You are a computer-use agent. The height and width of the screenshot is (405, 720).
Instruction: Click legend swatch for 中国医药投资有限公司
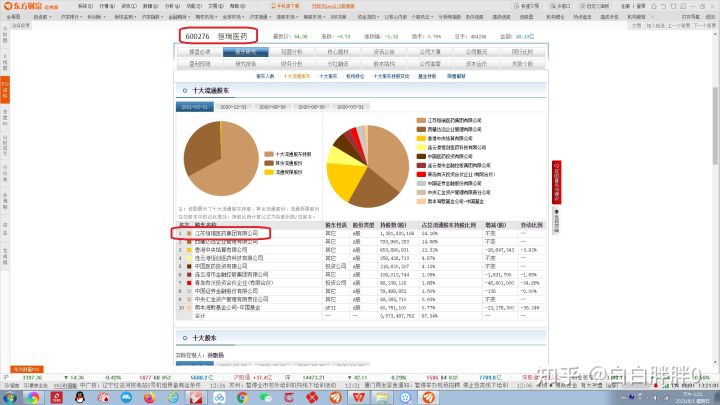point(421,156)
